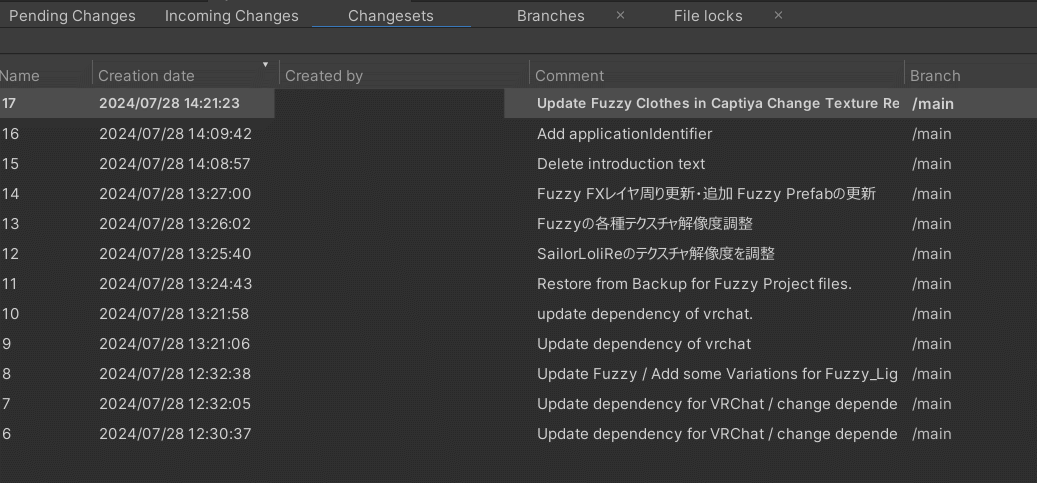Click date 2024/07/28 13:21:06
The width and height of the screenshot is (1037, 483).
click(x=175, y=344)
